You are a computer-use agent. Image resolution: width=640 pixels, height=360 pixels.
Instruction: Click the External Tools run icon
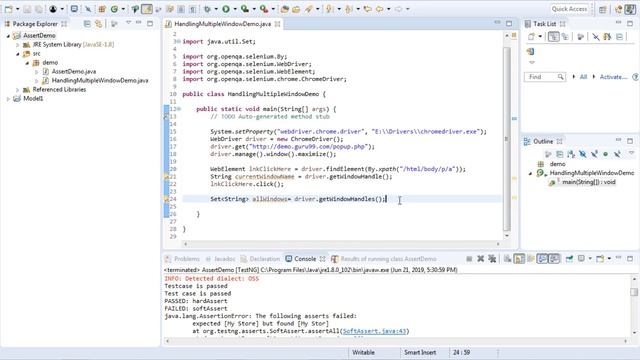click(x=264, y=9)
